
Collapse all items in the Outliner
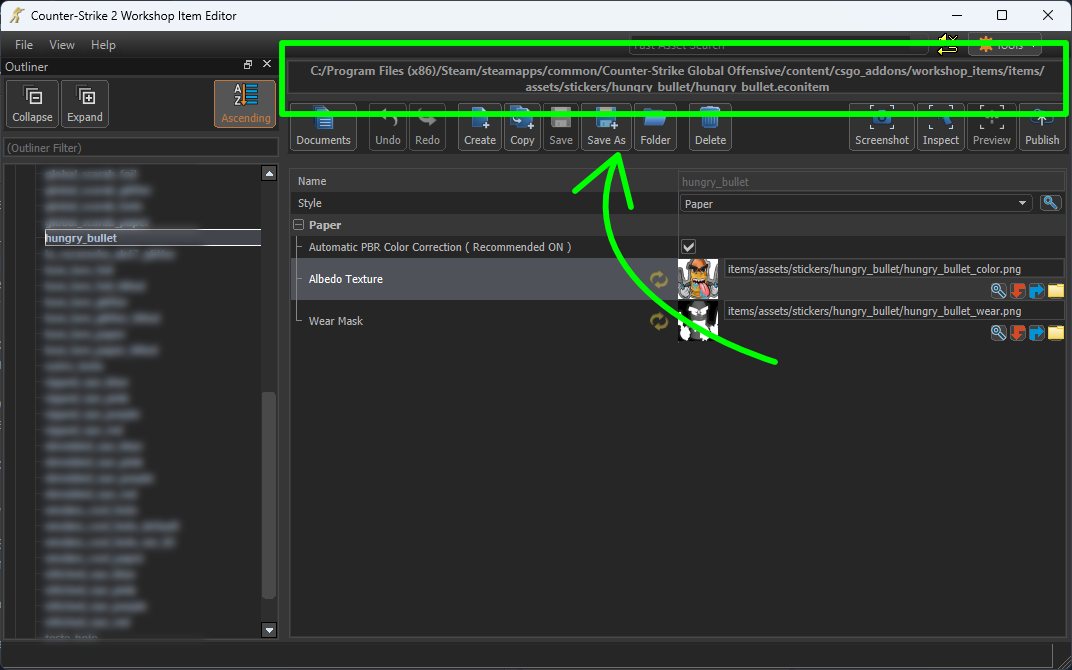[x=32, y=104]
